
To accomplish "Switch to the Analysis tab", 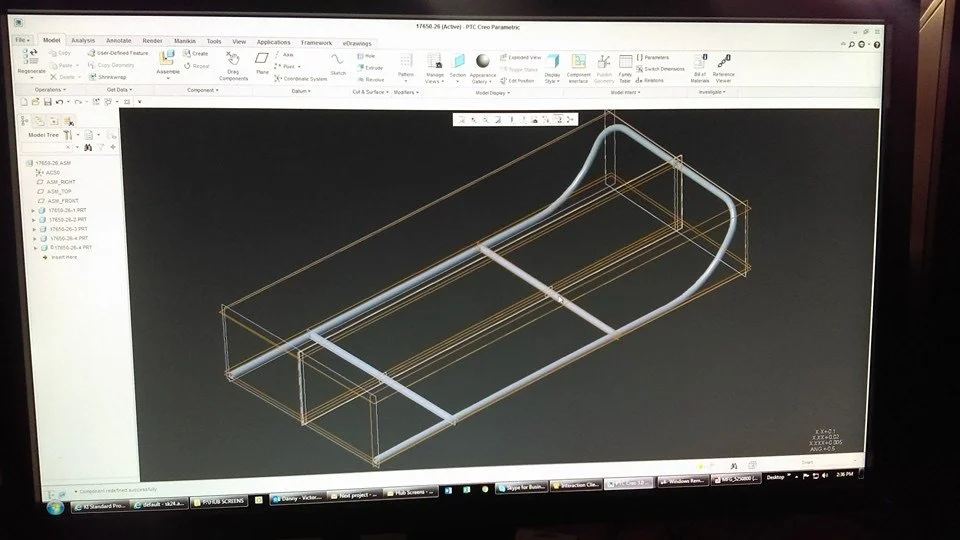I will tap(83, 40).
